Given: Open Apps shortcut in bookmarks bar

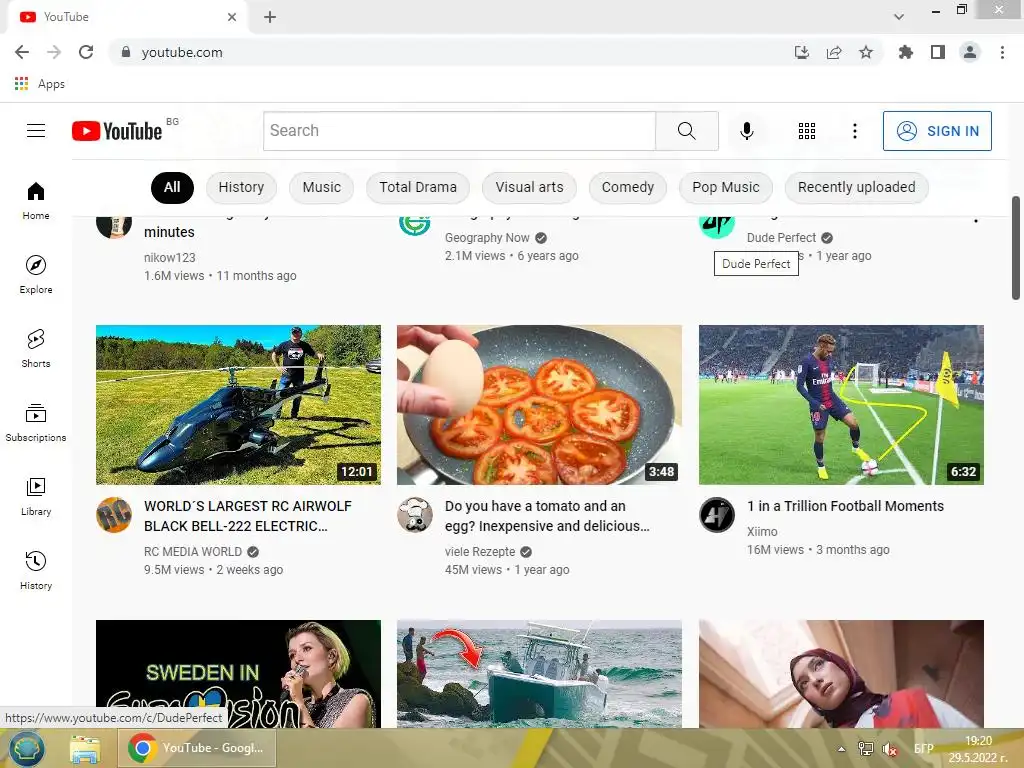Looking at the screenshot, I should pyautogui.click(x=39, y=84).
